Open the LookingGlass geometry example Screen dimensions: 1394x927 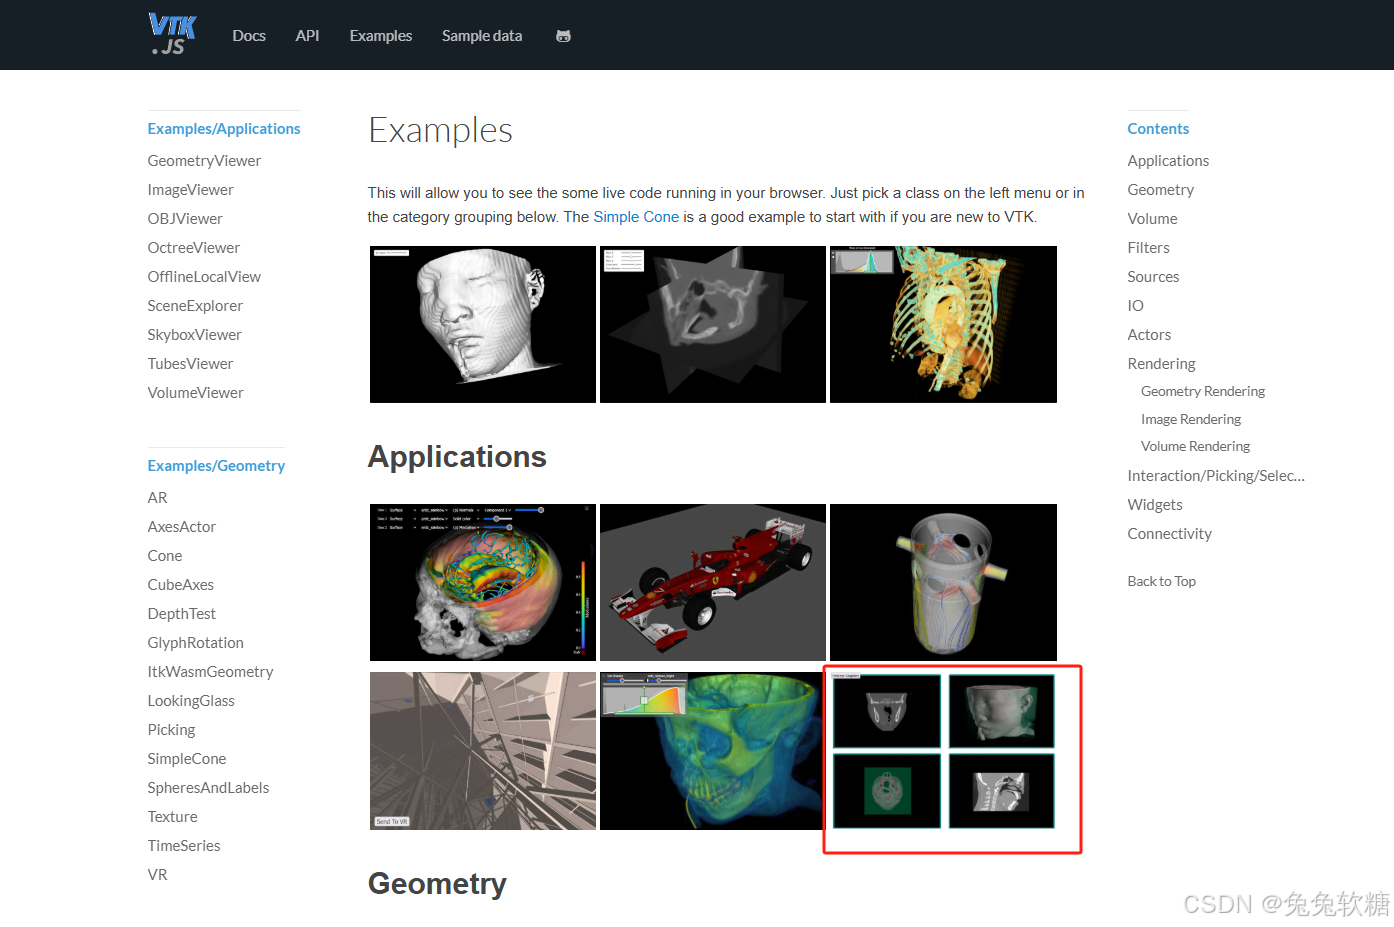191,700
